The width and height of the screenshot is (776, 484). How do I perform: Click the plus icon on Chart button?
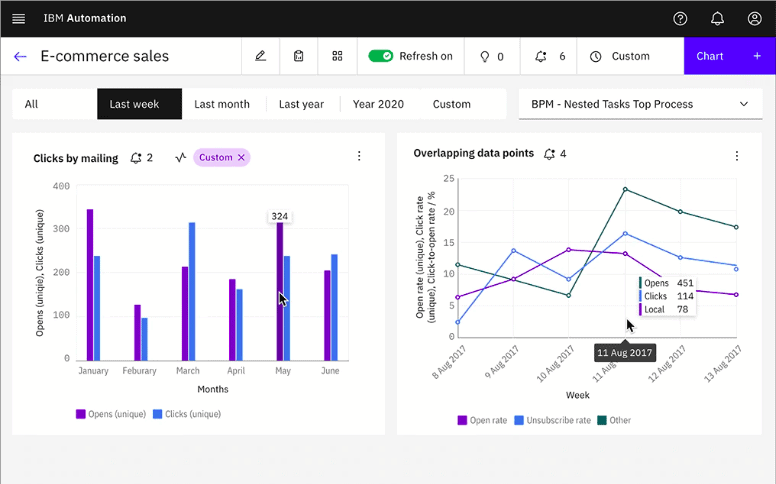[757, 56]
